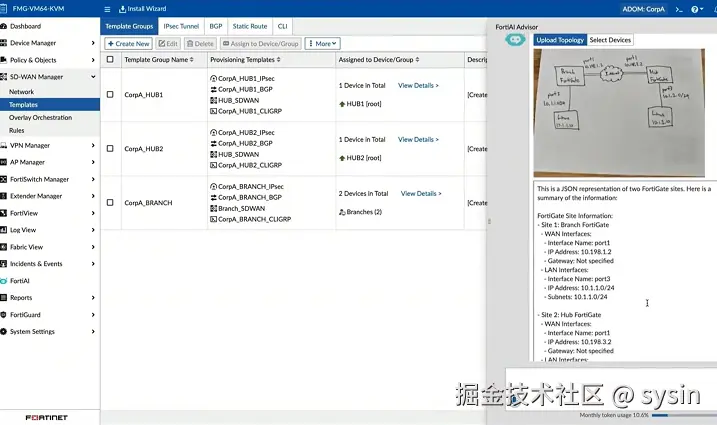Expand the Device Manager chevron
The image size is (717, 425).
[93, 43]
